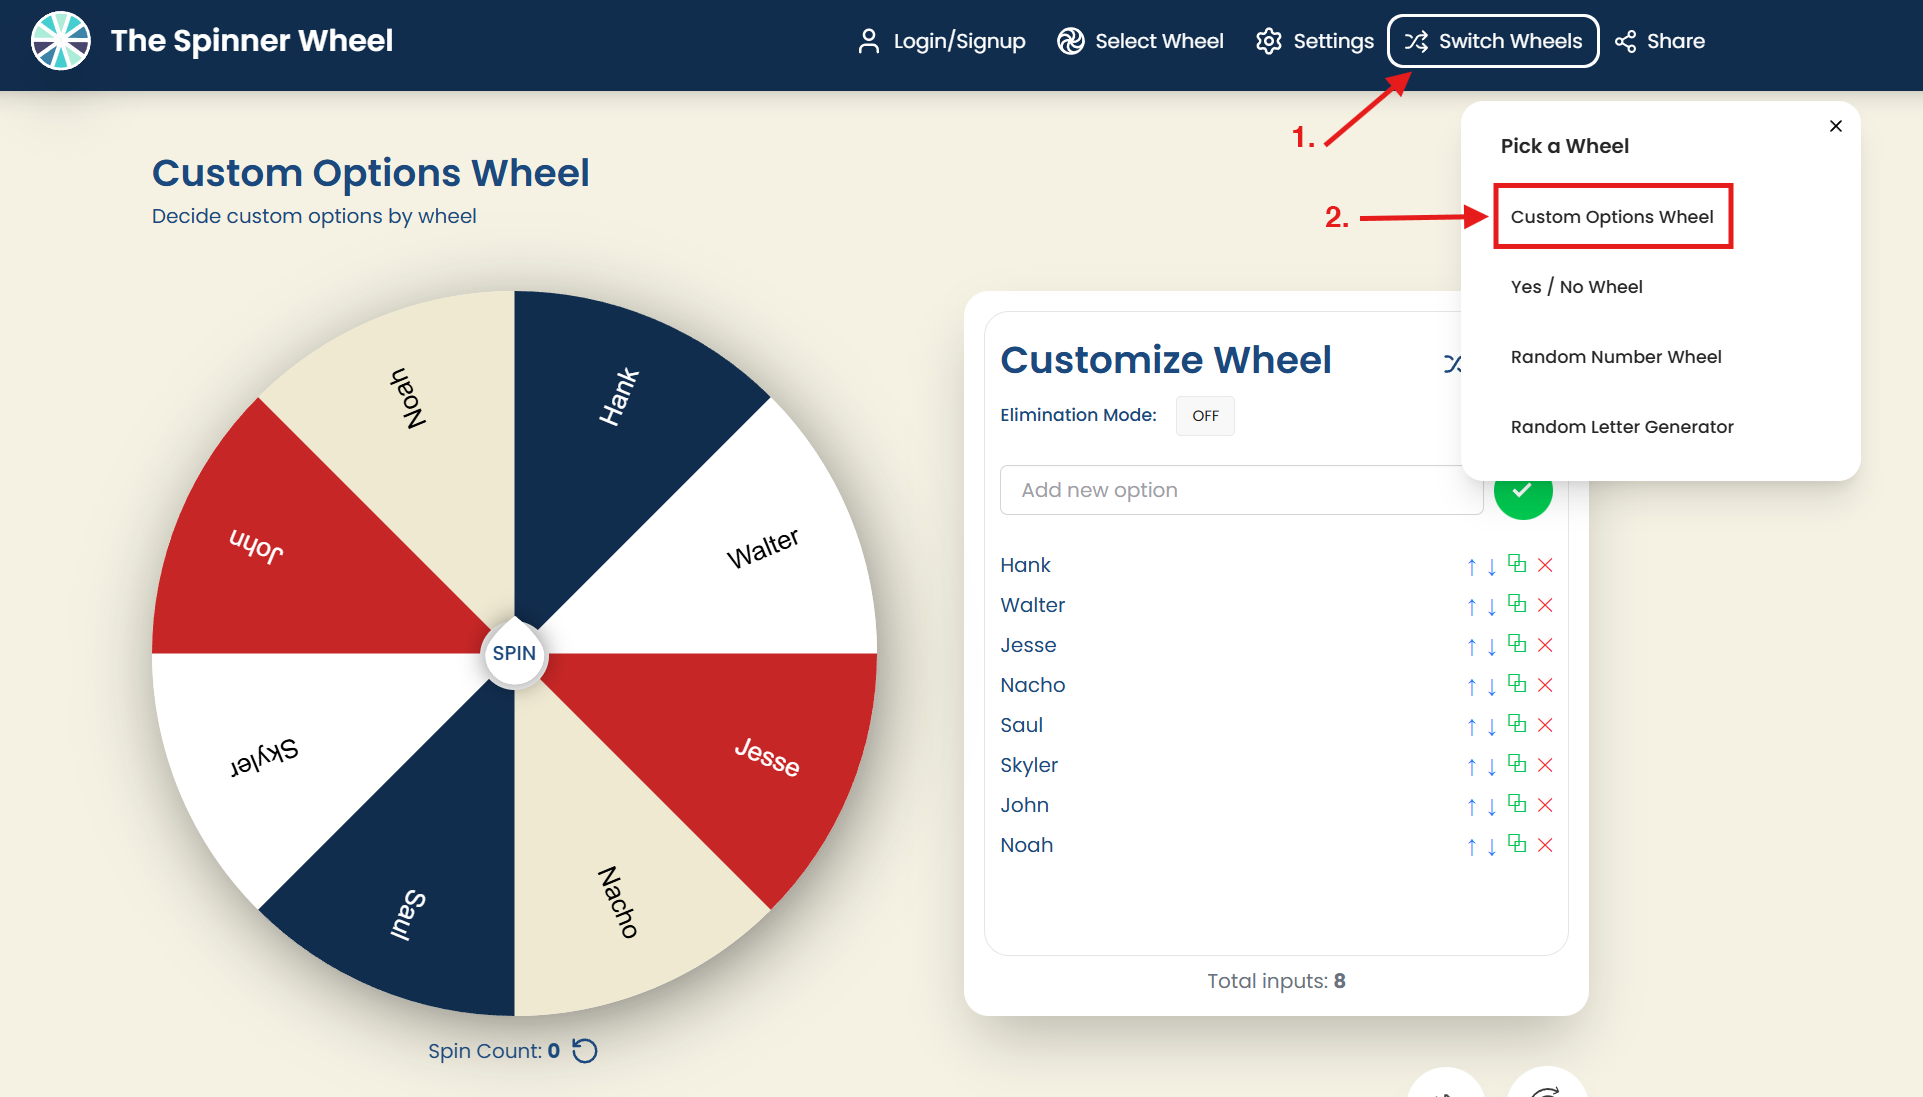Open the Settings menu
1923x1097 pixels.
(1313, 41)
